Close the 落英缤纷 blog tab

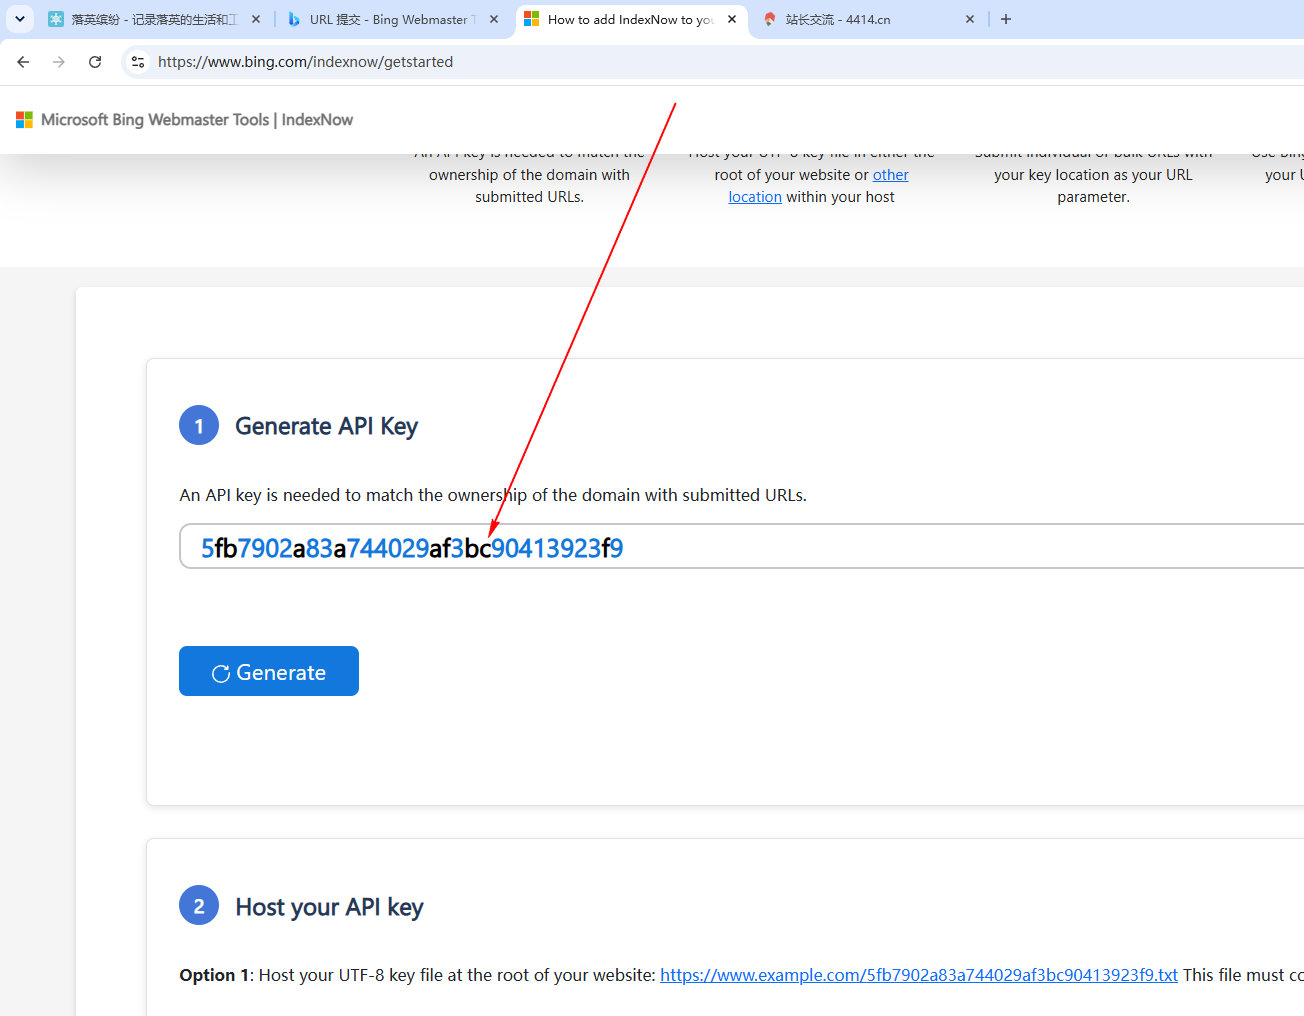click(256, 19)
